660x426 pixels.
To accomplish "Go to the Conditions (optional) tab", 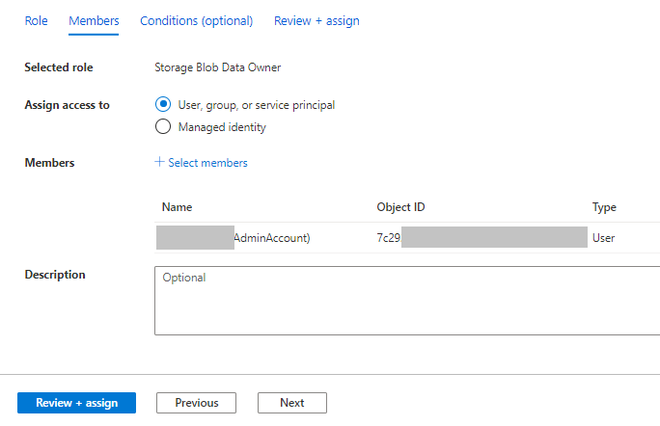I will 196,21.
